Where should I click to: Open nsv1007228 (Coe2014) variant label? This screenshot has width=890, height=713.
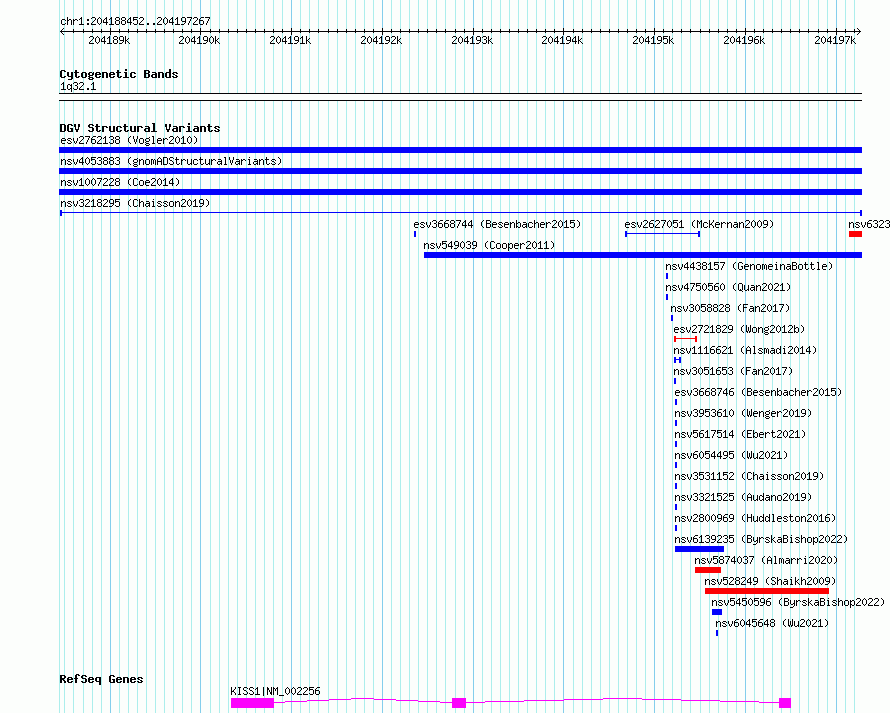pyautogui.click(x=120, y=182)
